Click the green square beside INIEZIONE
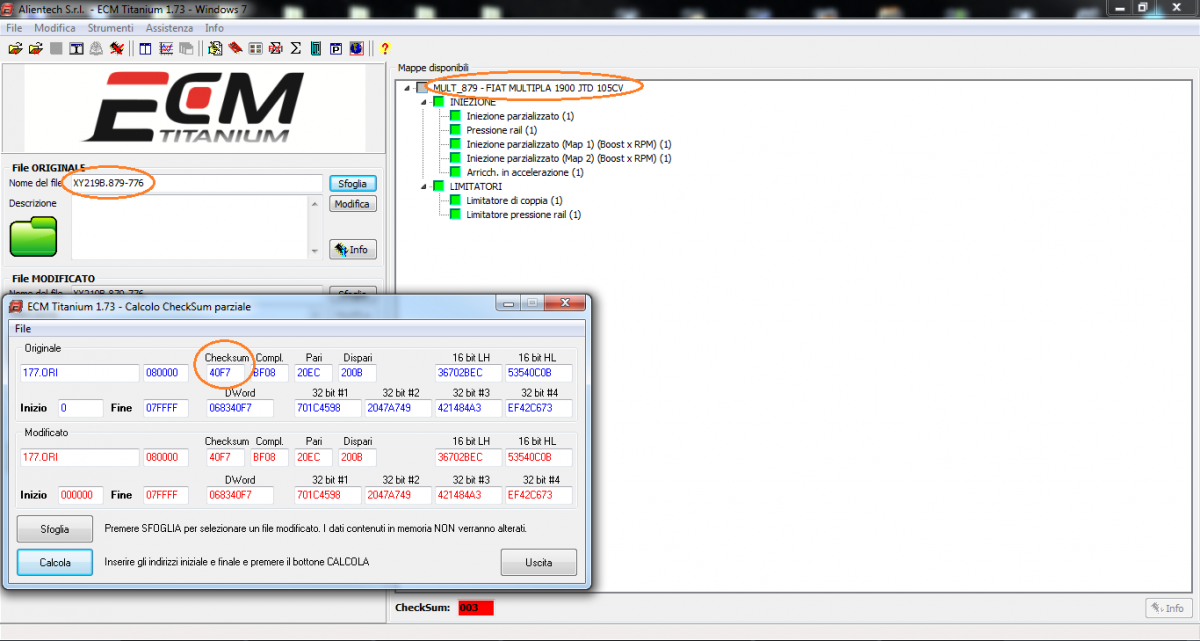Viewport: 1200px width, 641px height. point(438,102)
